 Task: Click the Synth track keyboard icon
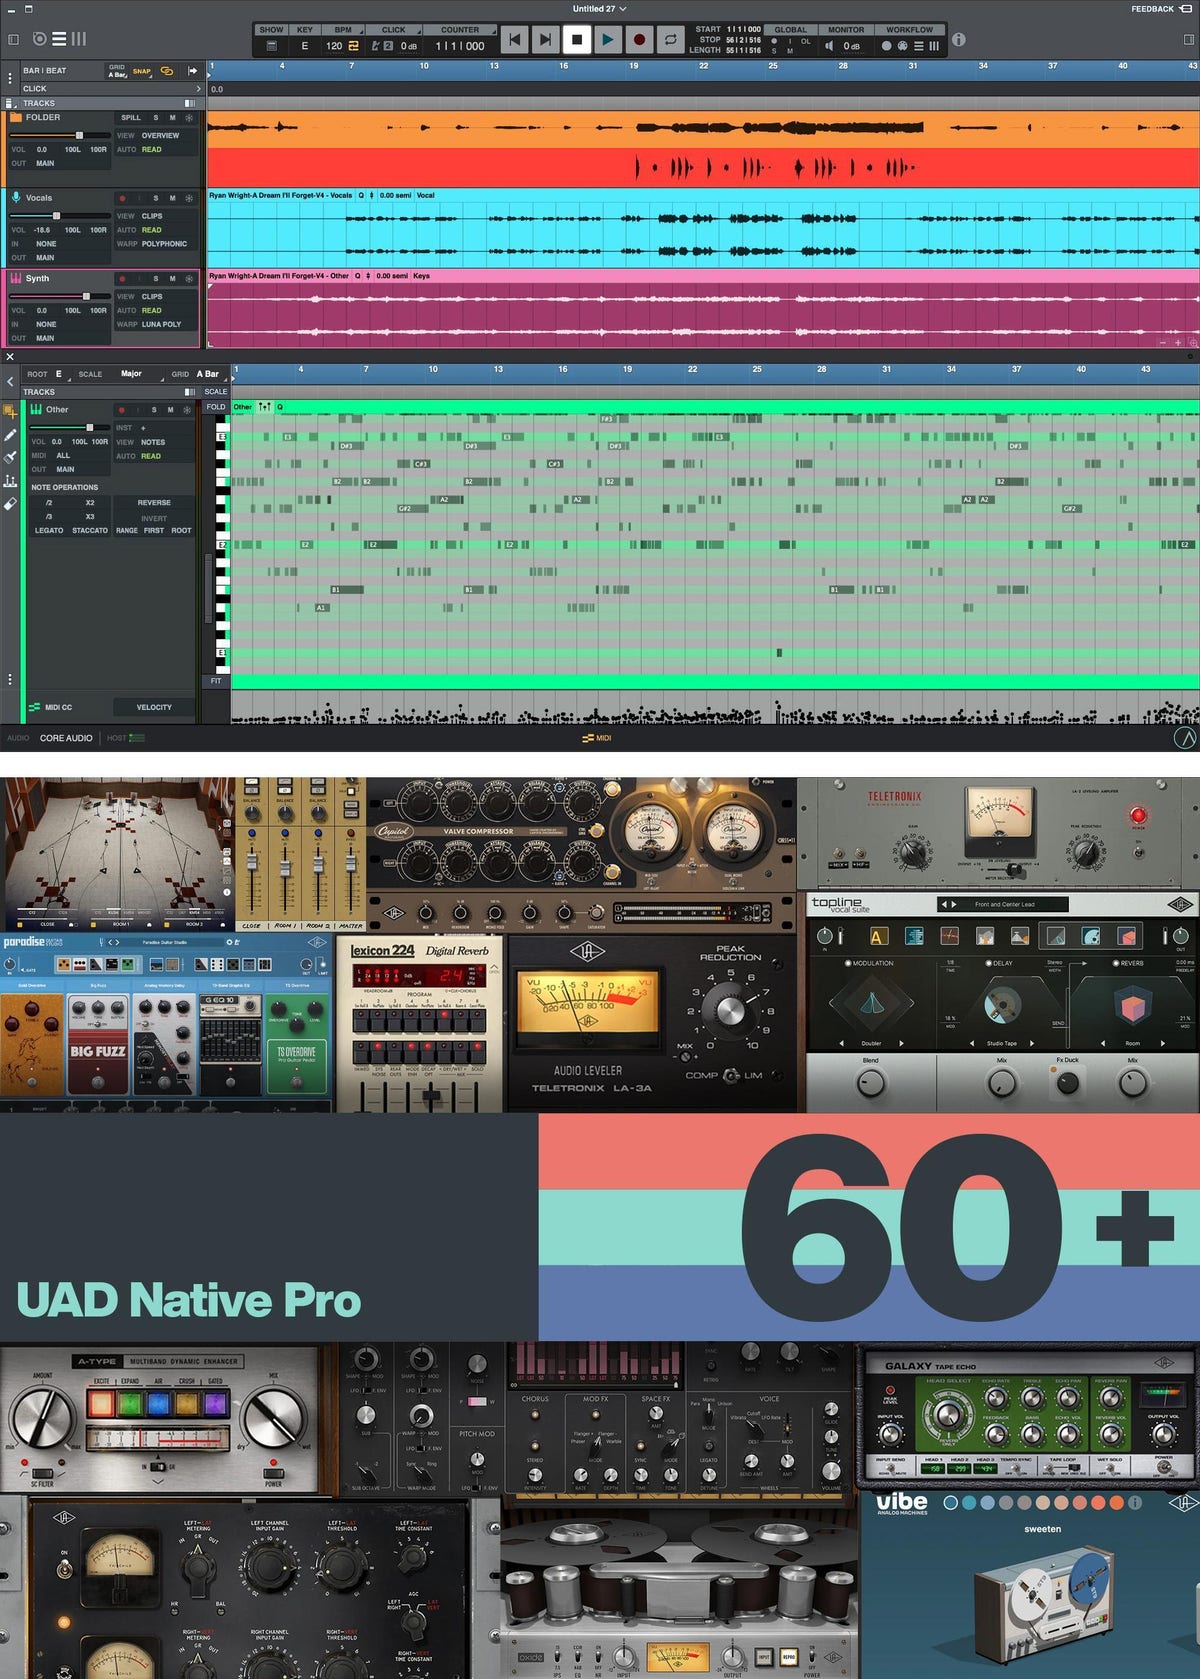tap(16, 278)
